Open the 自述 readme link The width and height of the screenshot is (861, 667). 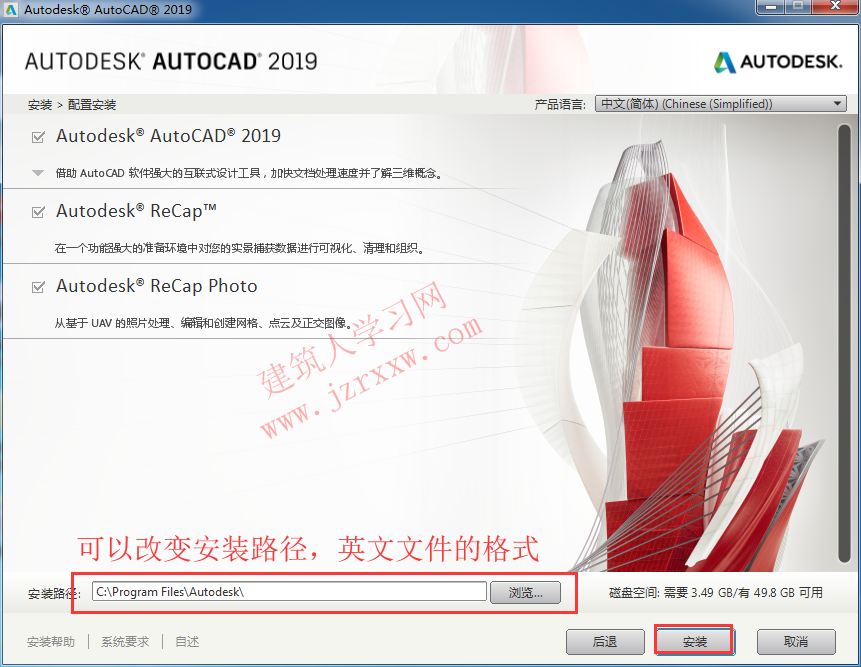(x=187, y=642)
